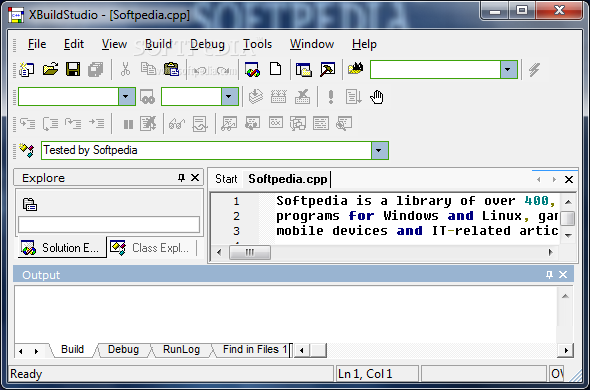Close the Softpedia.cpp document tab
The height and width of the screenshot is (390, 590).
[x=569, y=180]
